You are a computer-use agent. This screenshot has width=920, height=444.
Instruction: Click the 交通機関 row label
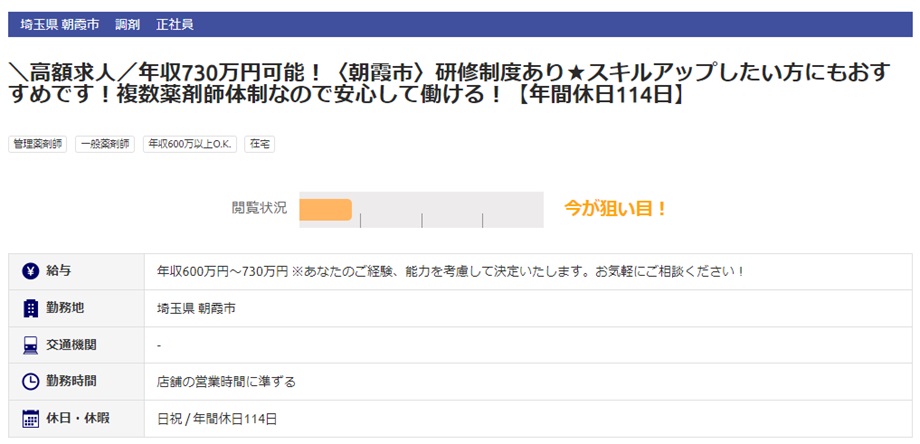click(x=72, y=345)
